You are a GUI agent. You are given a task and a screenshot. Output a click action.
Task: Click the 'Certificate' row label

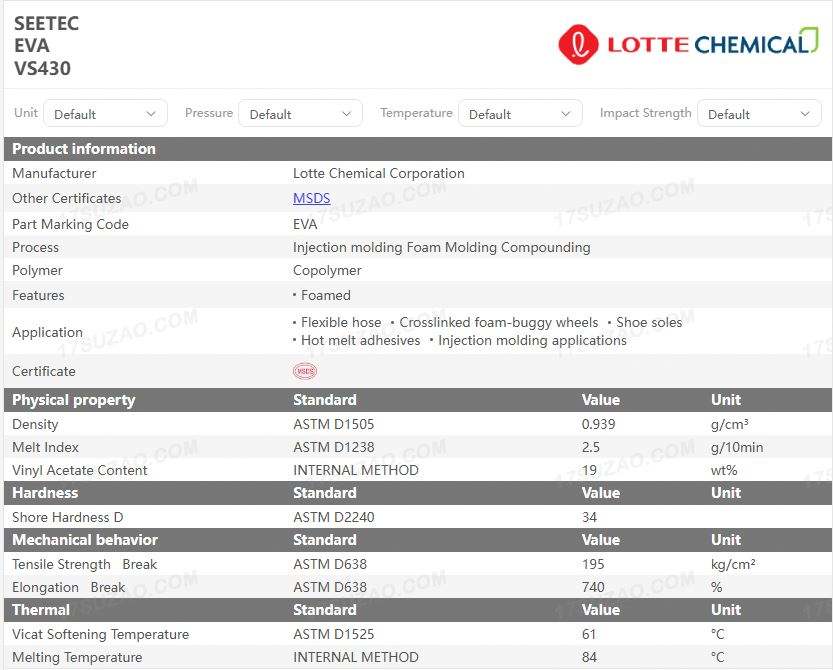[44, 371]
